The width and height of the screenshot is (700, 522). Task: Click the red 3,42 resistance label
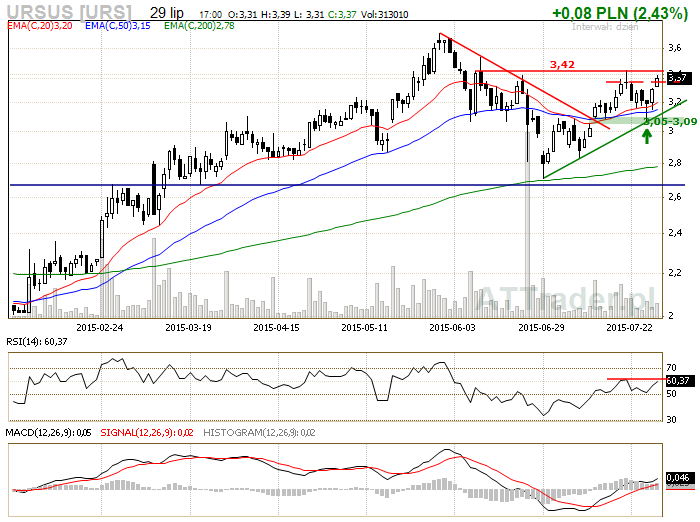click(x=562, y=65)
